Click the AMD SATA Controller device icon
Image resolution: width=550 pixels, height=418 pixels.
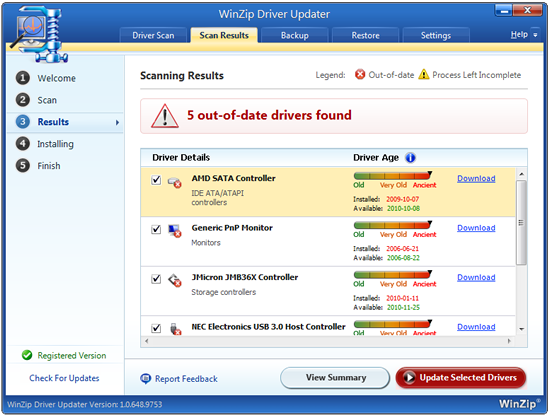(x=174, y=182)
